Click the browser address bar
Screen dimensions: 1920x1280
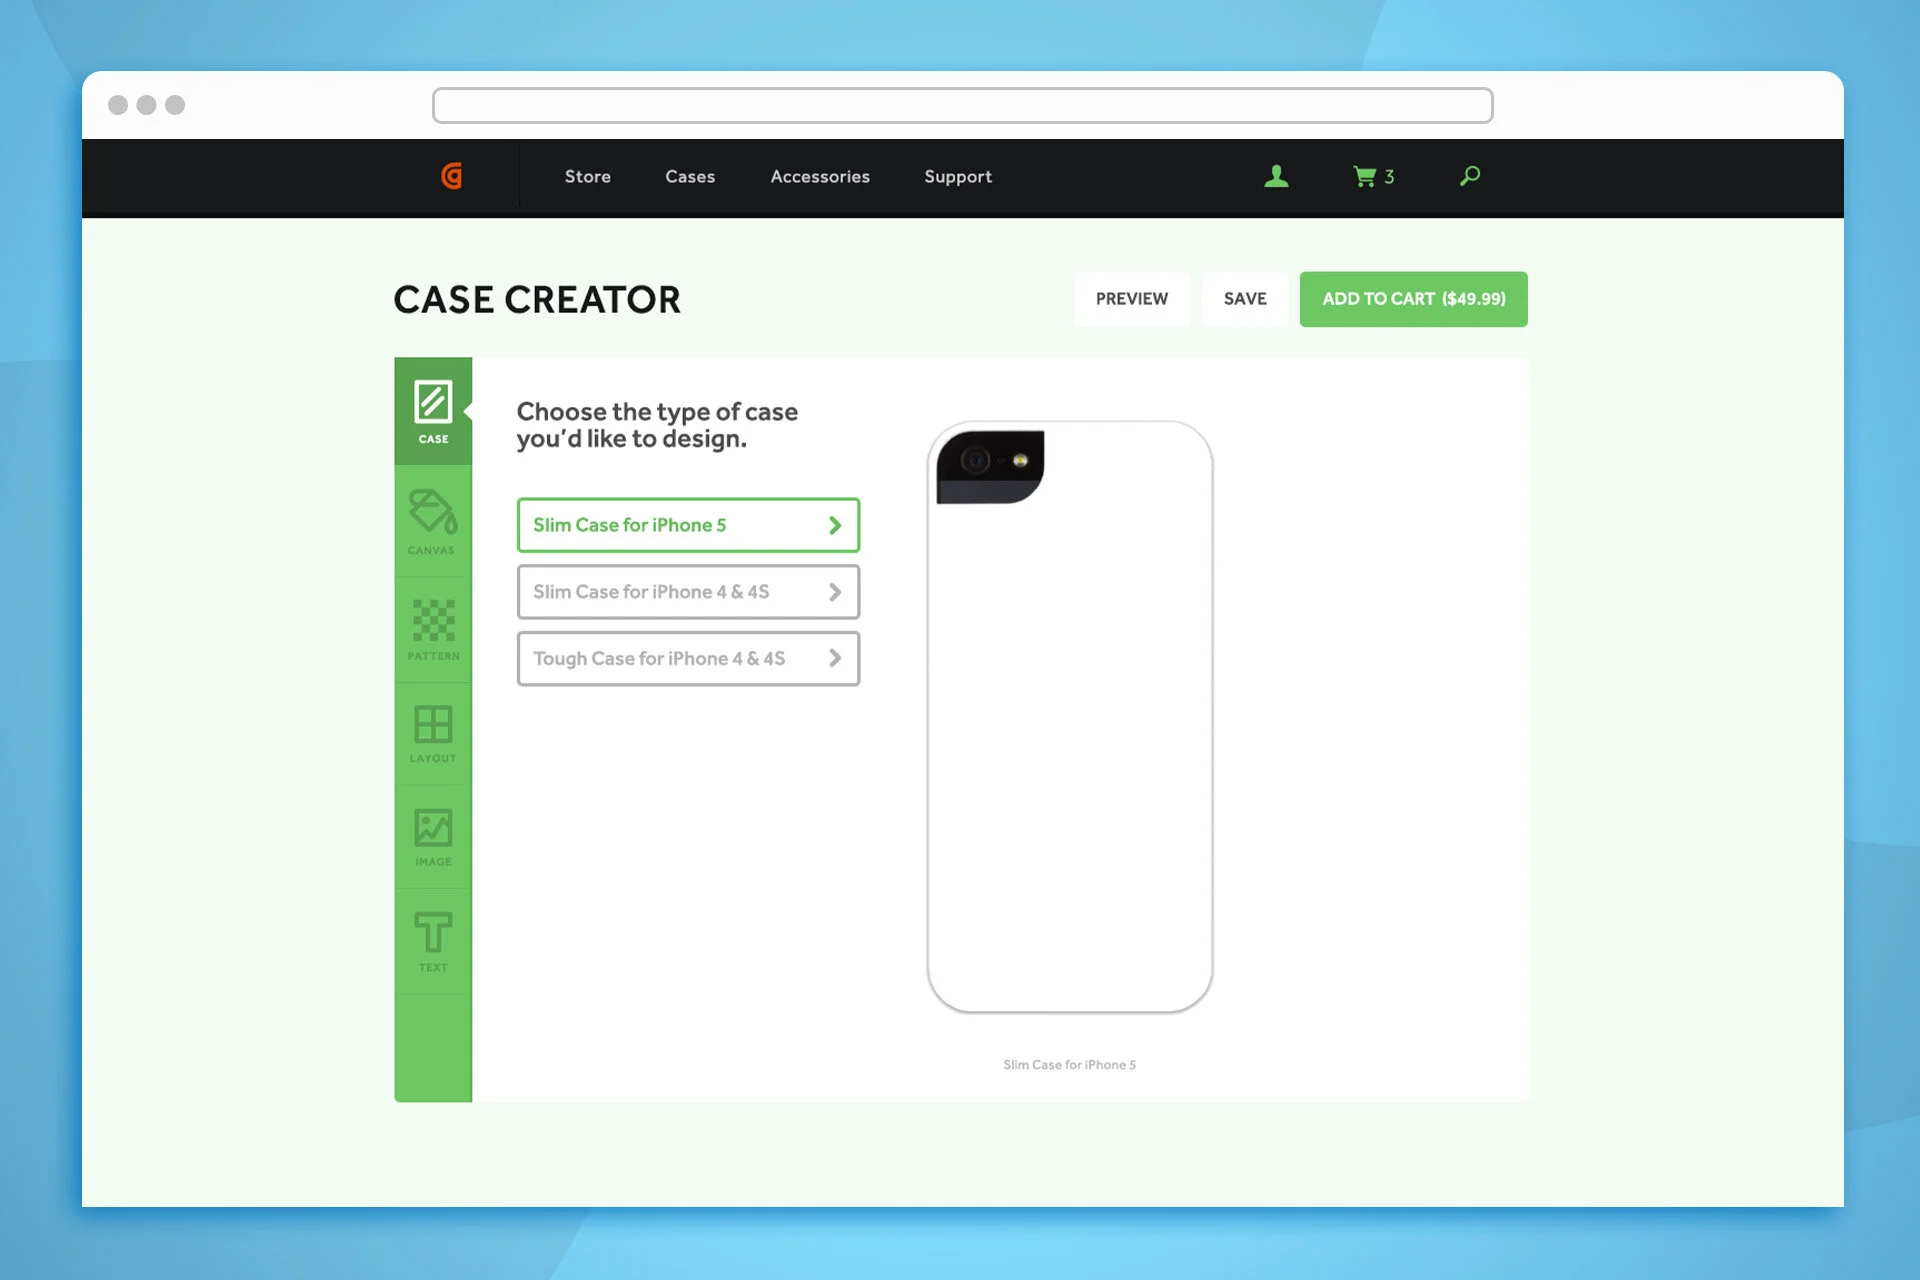tap(962, 105)
